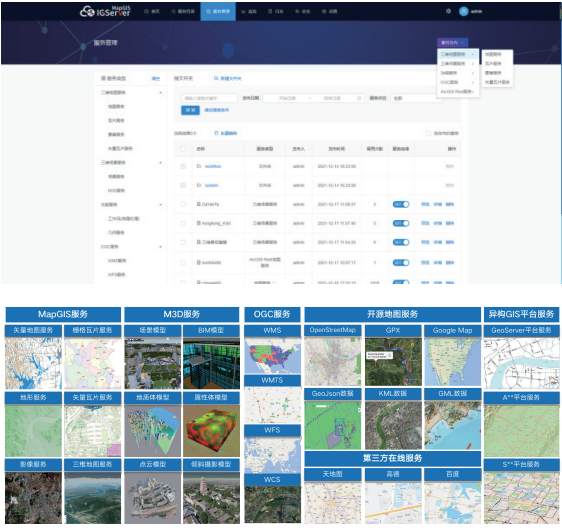This screenshot has height=528, width=562.
Task: Click the BIM模型 thumbnail in M3D服务
Action: pyautogui.click(x=211, y=363)
